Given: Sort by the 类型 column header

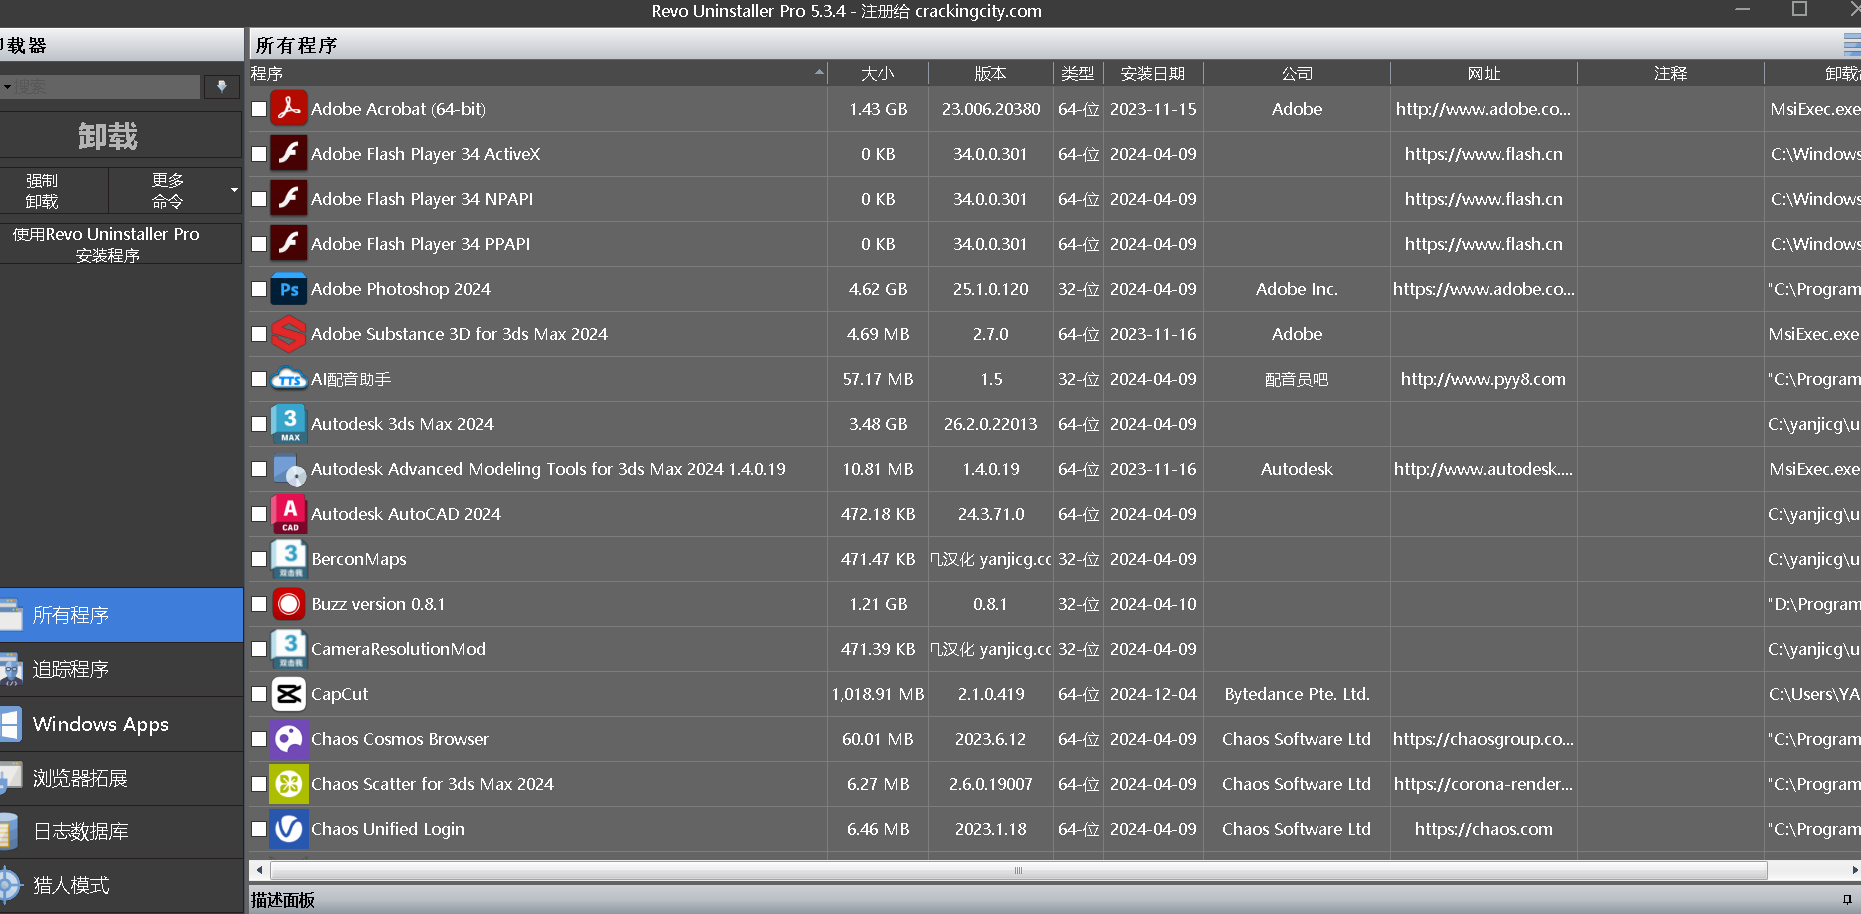Looking at the screenshot, I should (1078, 73).
